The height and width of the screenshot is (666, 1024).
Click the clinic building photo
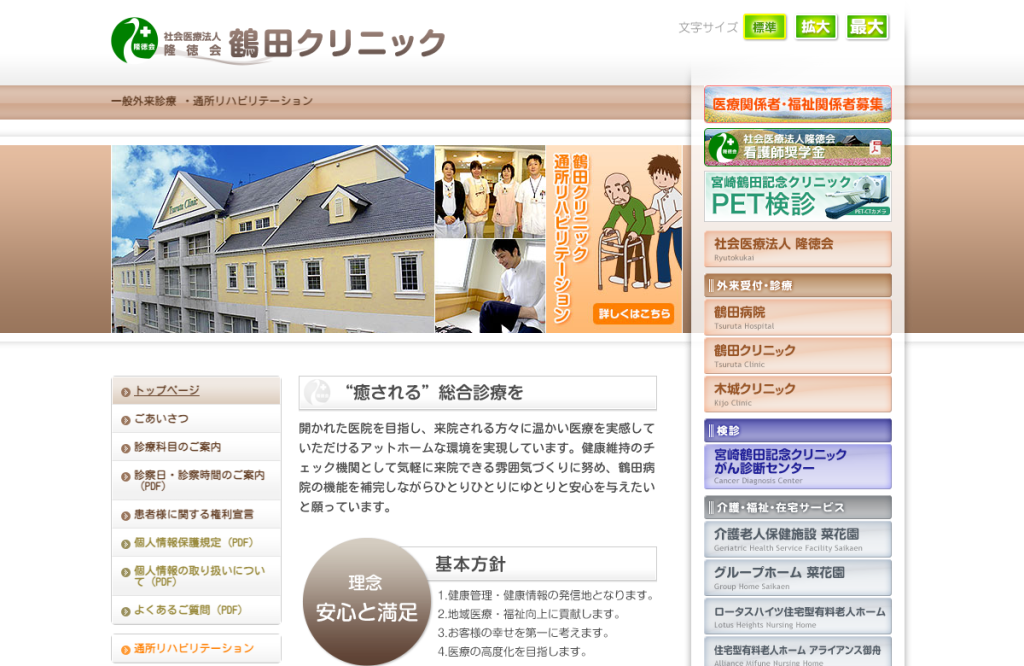[x=272, y=239]
